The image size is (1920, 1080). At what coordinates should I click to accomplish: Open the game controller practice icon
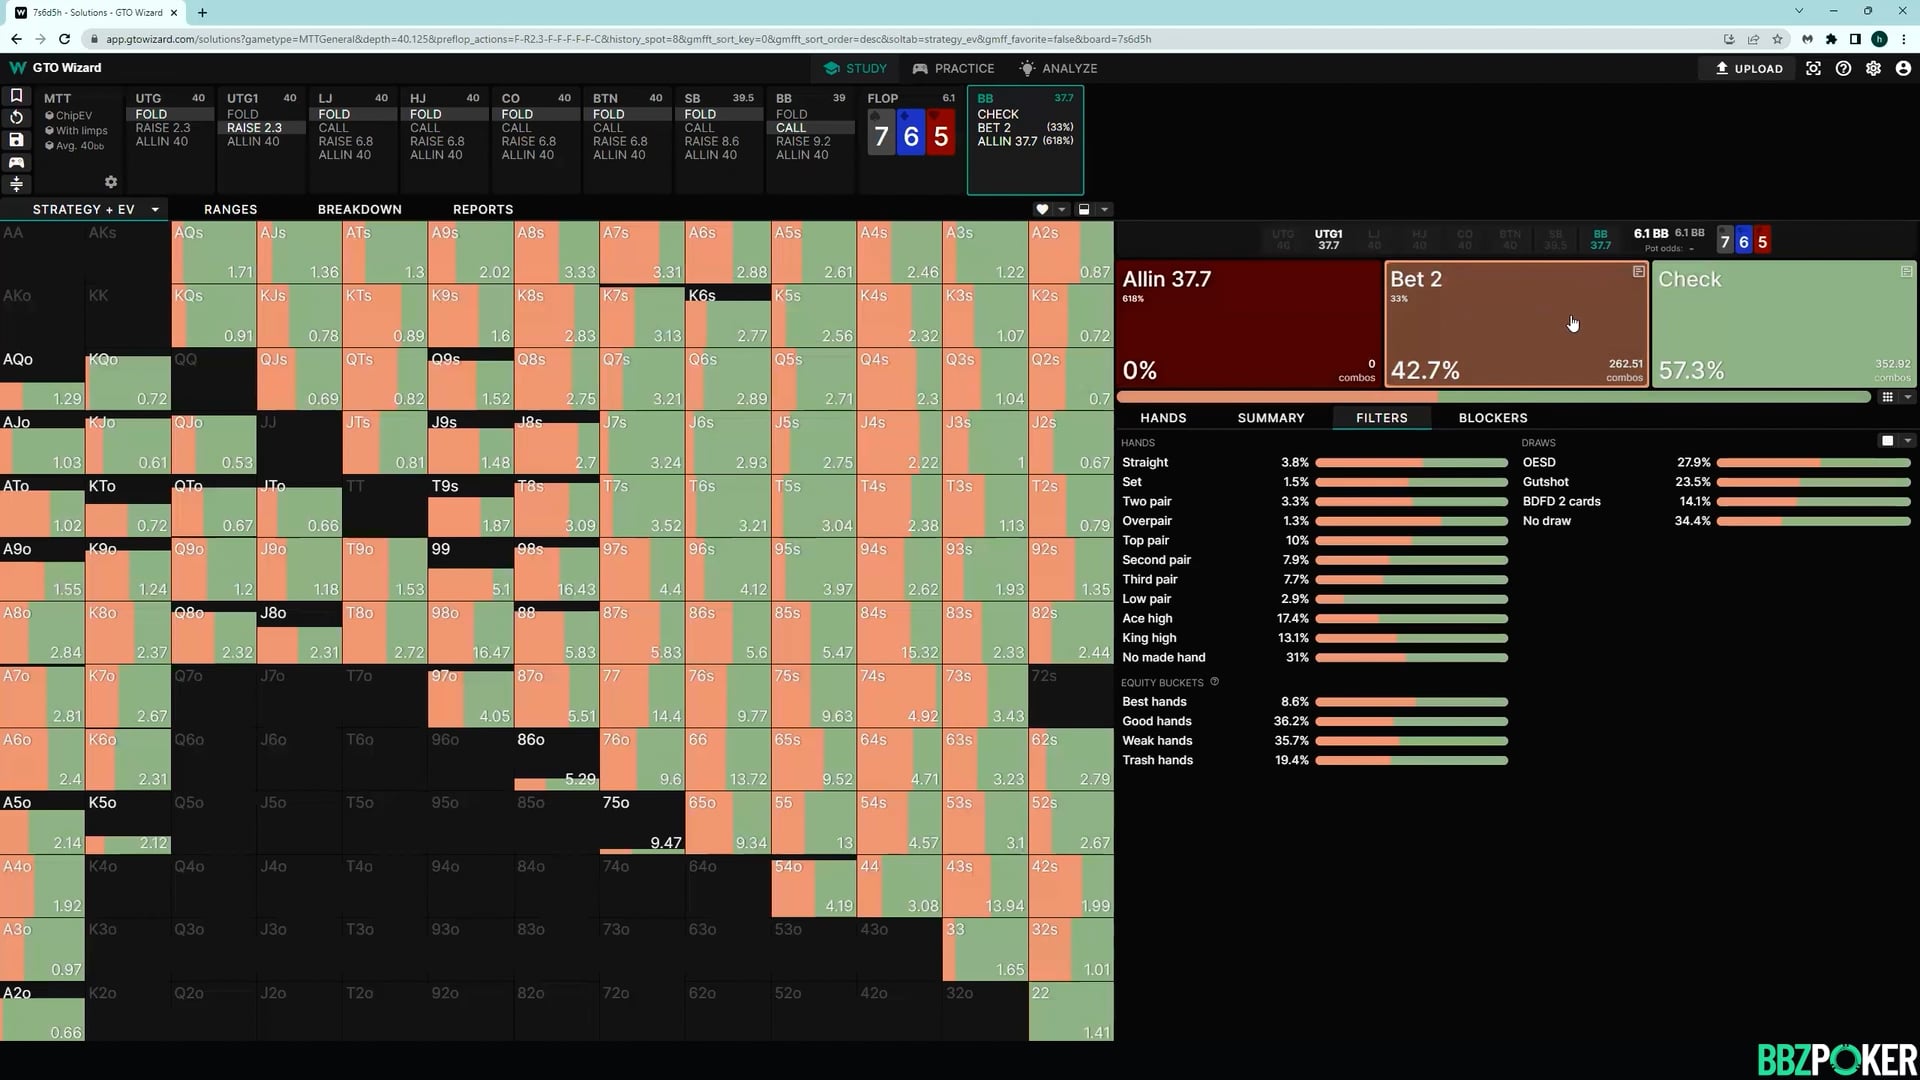tap(16, 162)
